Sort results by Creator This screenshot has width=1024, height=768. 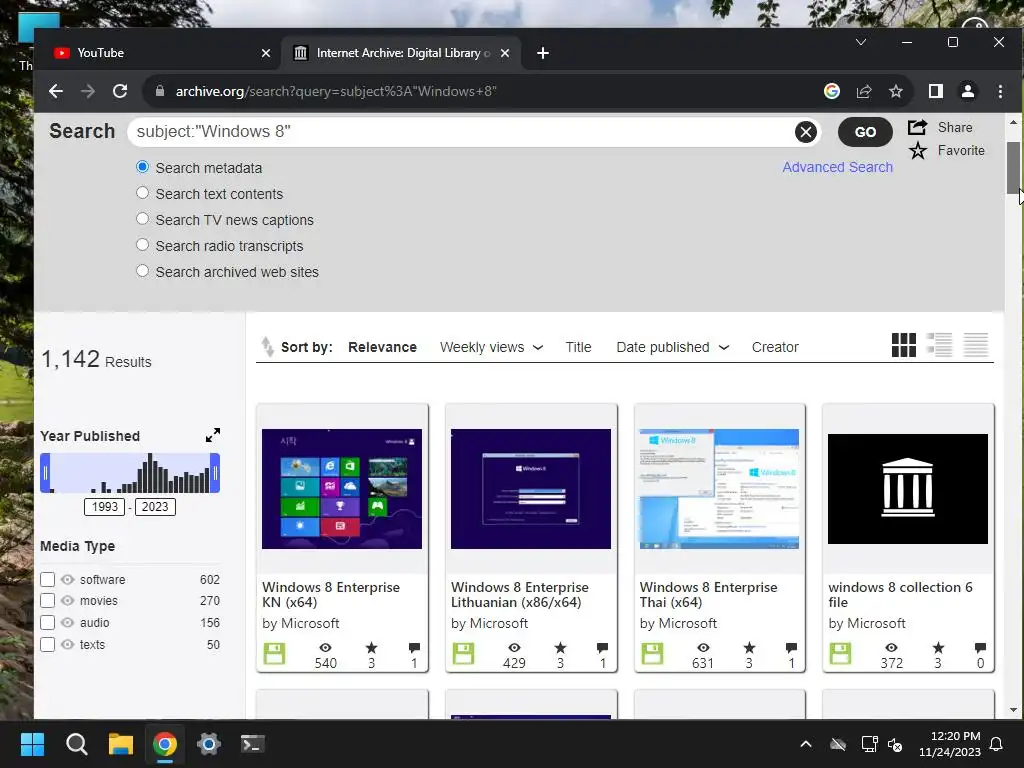coord(775,347)
